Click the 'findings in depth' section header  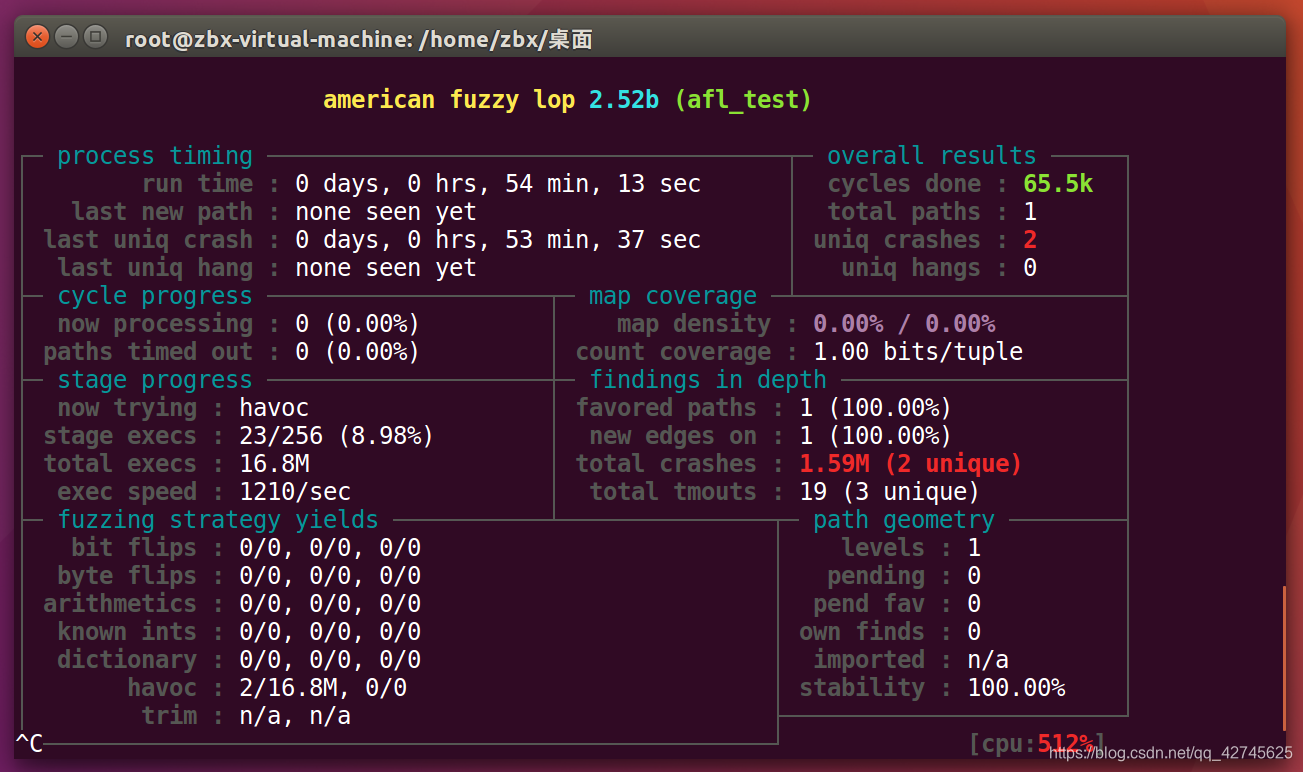tap(708, 380)
